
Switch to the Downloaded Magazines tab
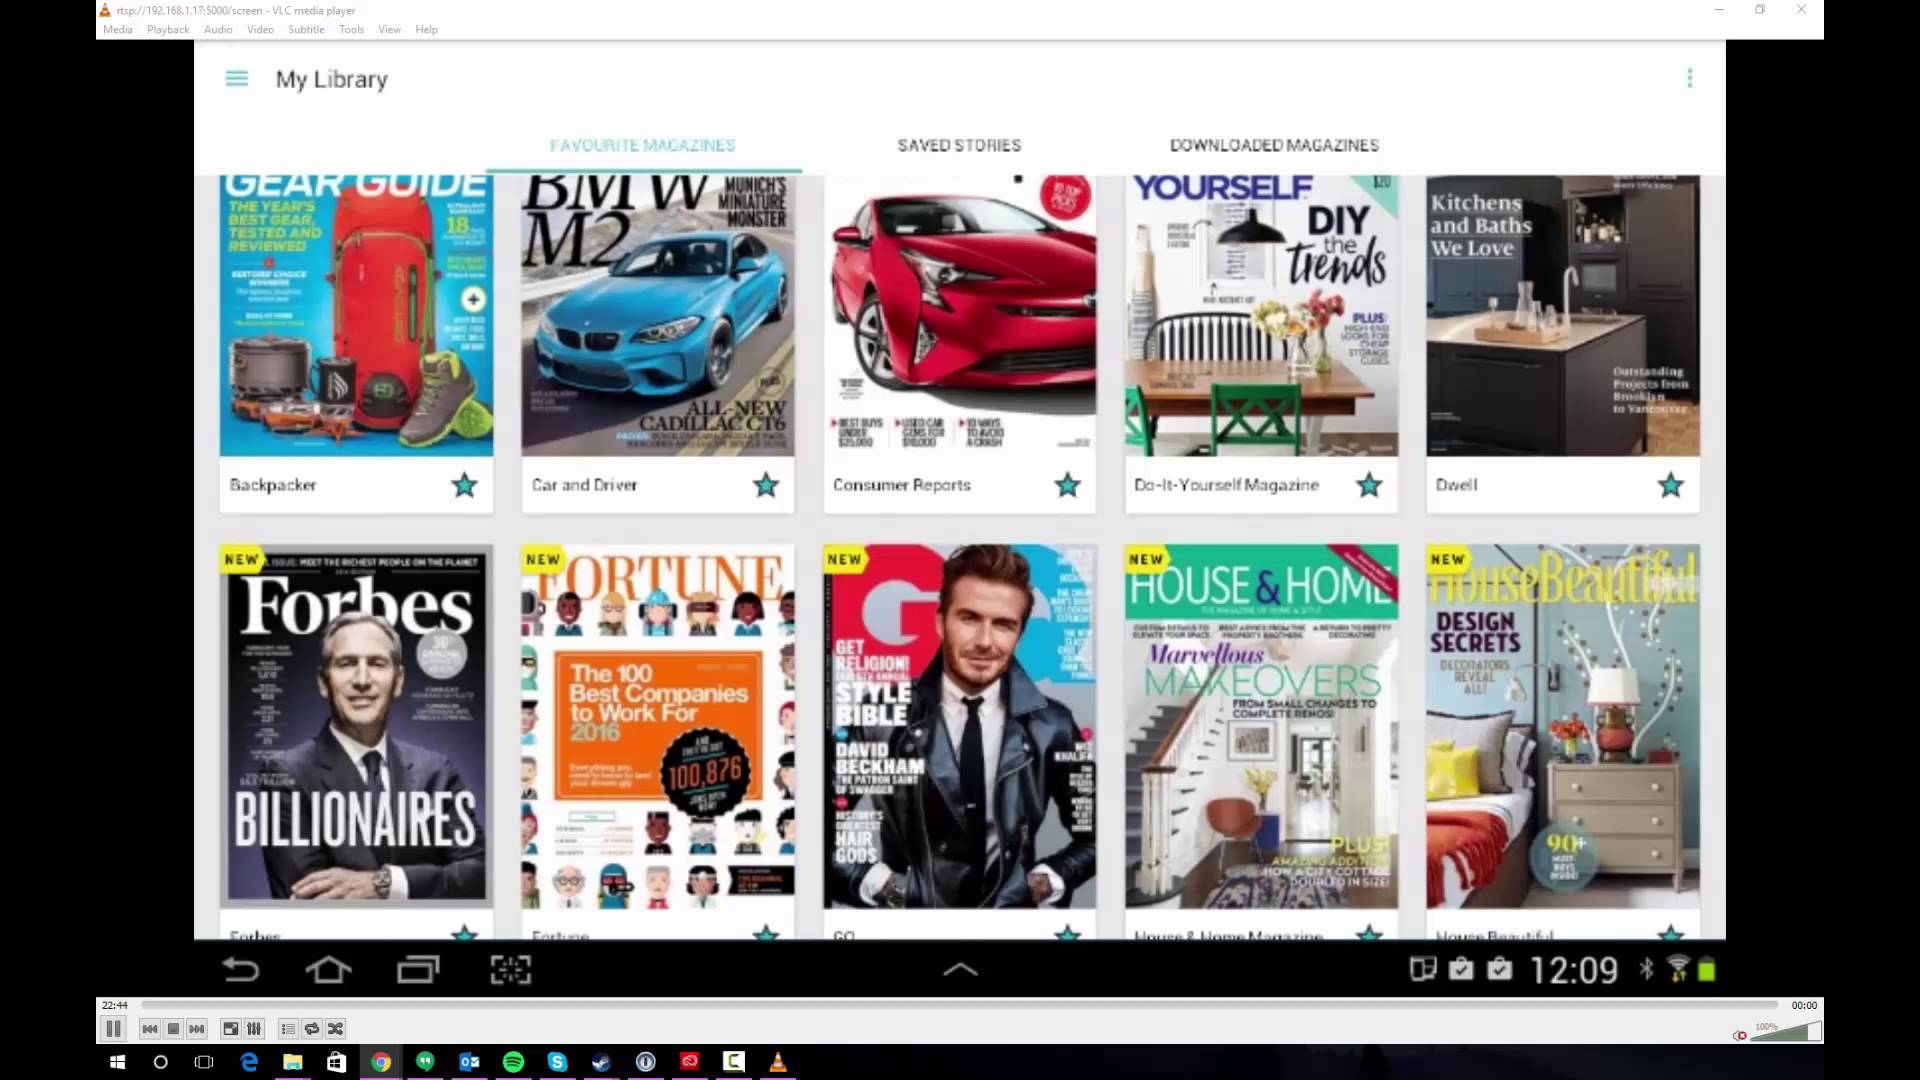coord(1274,146)
